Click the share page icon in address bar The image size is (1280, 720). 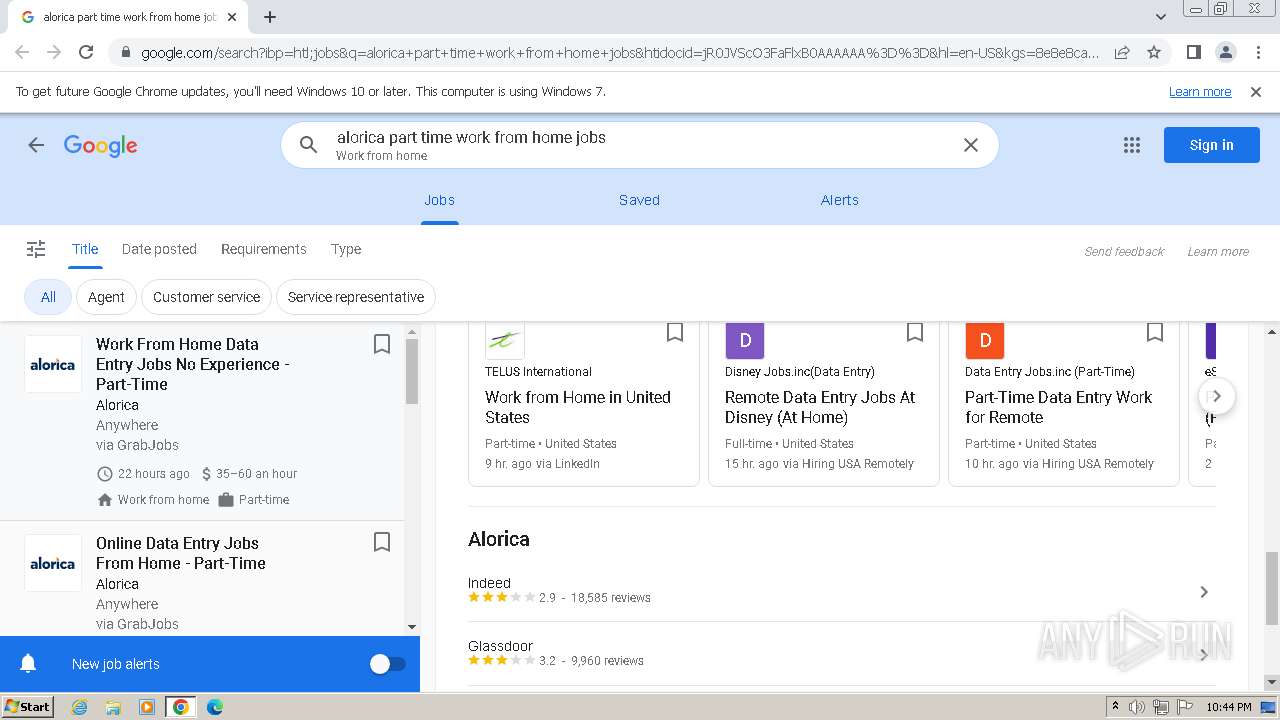click(1122, 52)
